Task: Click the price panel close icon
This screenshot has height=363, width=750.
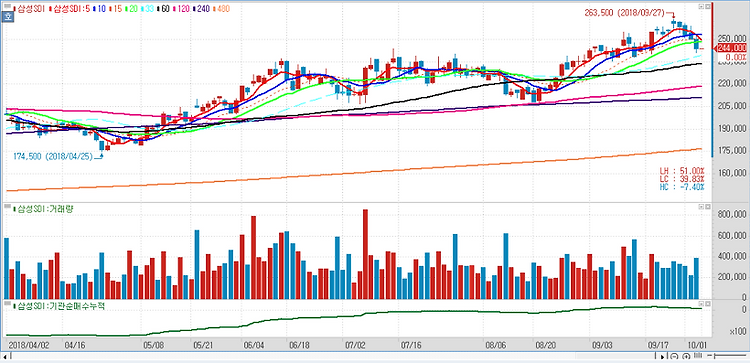Action: 707,7
